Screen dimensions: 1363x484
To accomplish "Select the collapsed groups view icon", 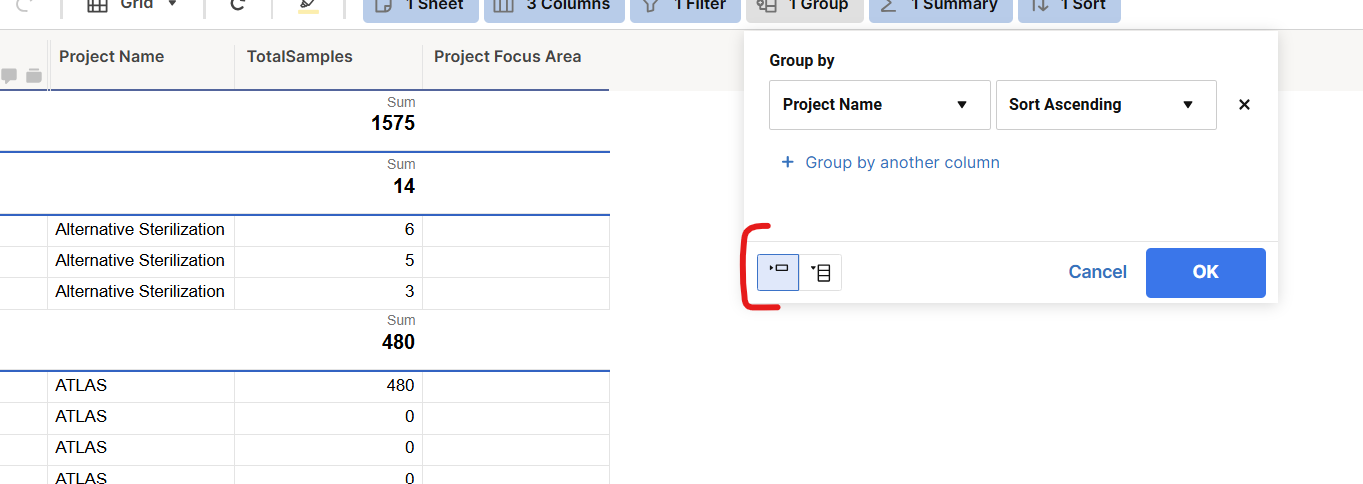I will (x=778, y=271).
